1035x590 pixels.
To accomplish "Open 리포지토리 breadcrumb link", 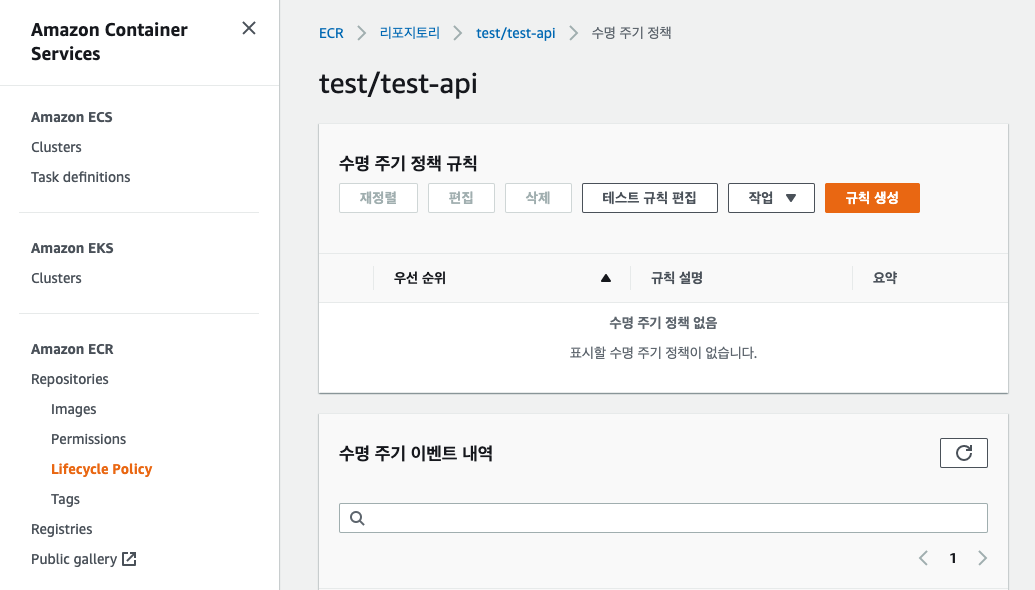I will tap(409, 33).
